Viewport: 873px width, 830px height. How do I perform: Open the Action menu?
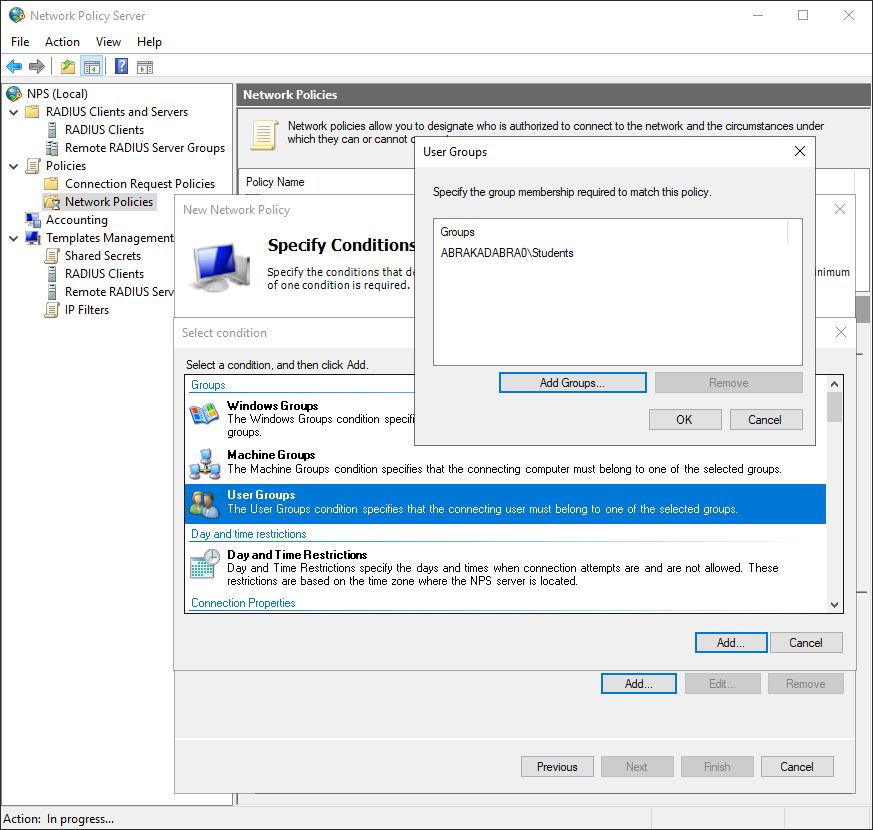point(62,42)
